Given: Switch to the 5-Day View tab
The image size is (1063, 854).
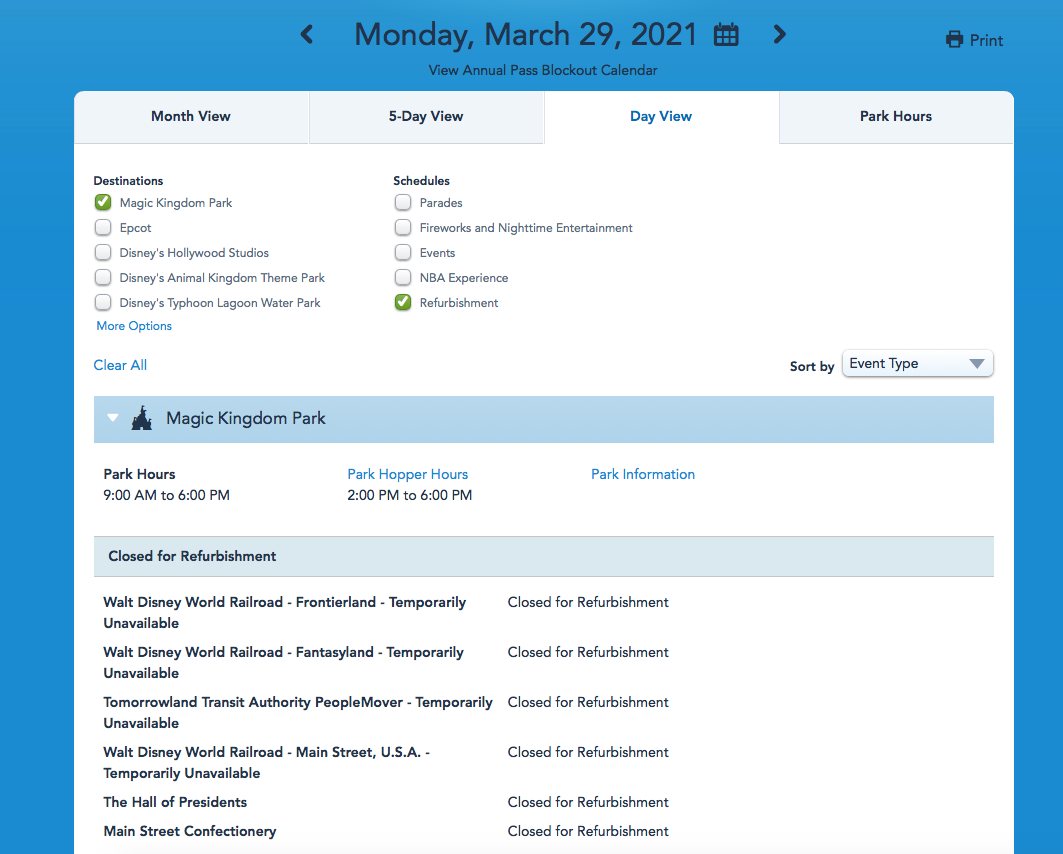Looking at the screenshot, I should pos(426,117).
